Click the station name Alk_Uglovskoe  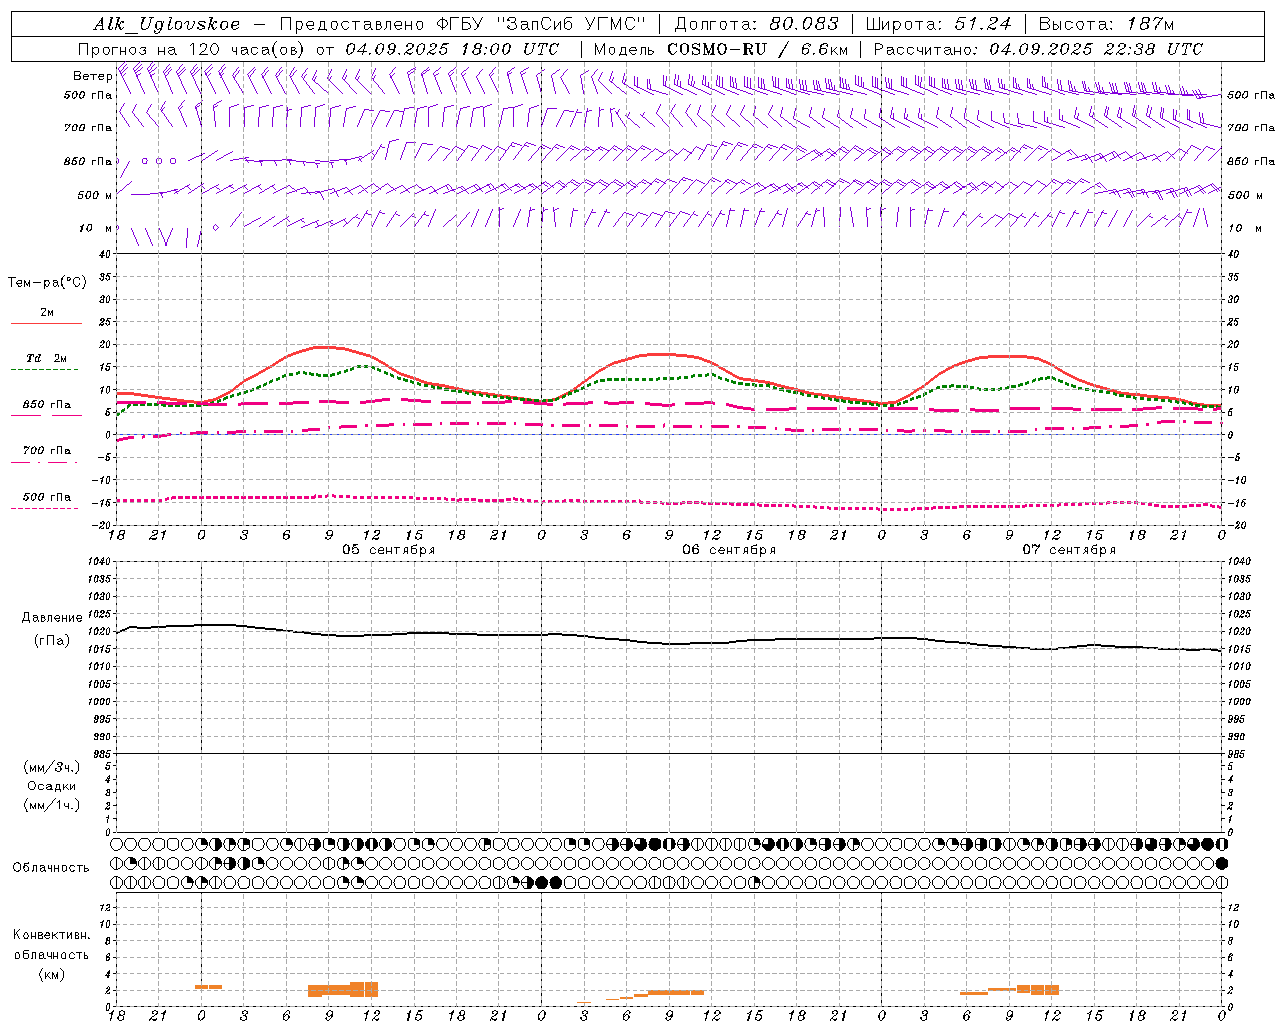point(167,24)
